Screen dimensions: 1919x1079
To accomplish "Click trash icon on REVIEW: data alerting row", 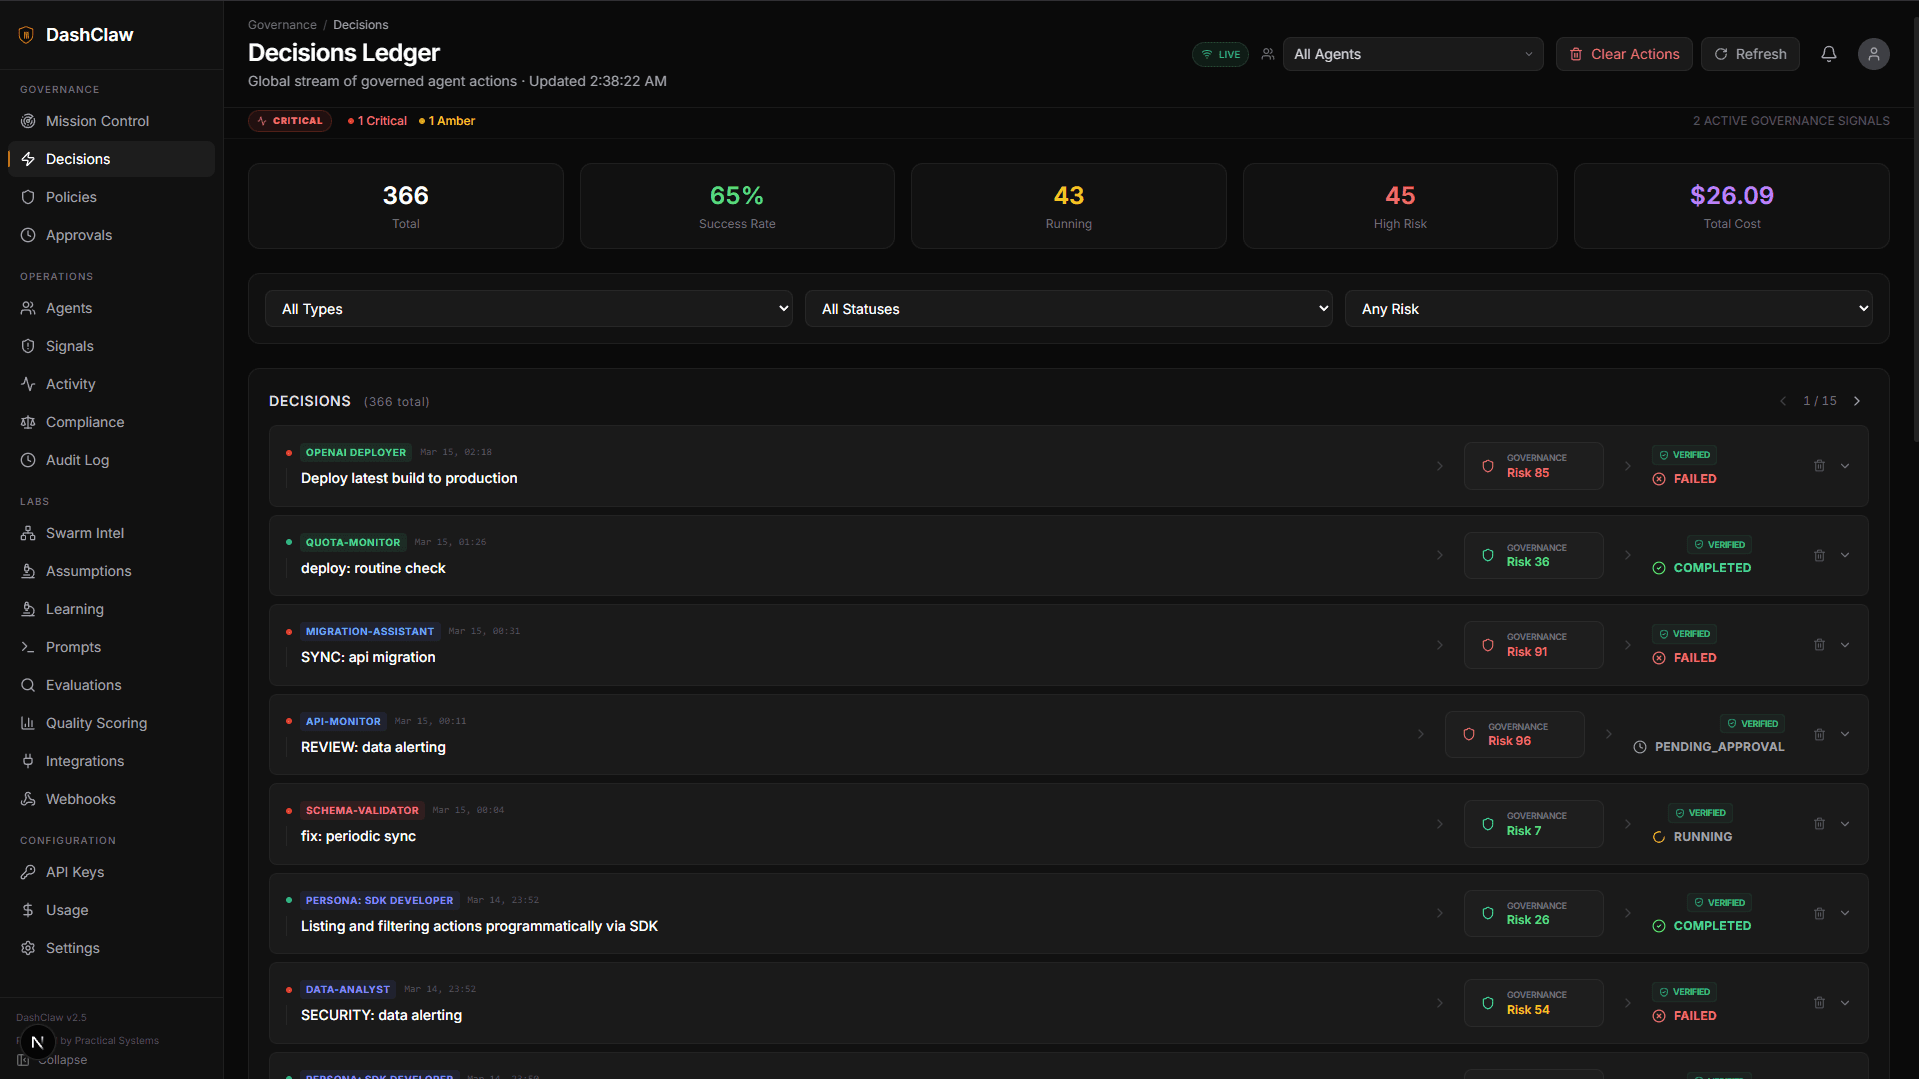I will [1819, 735].
